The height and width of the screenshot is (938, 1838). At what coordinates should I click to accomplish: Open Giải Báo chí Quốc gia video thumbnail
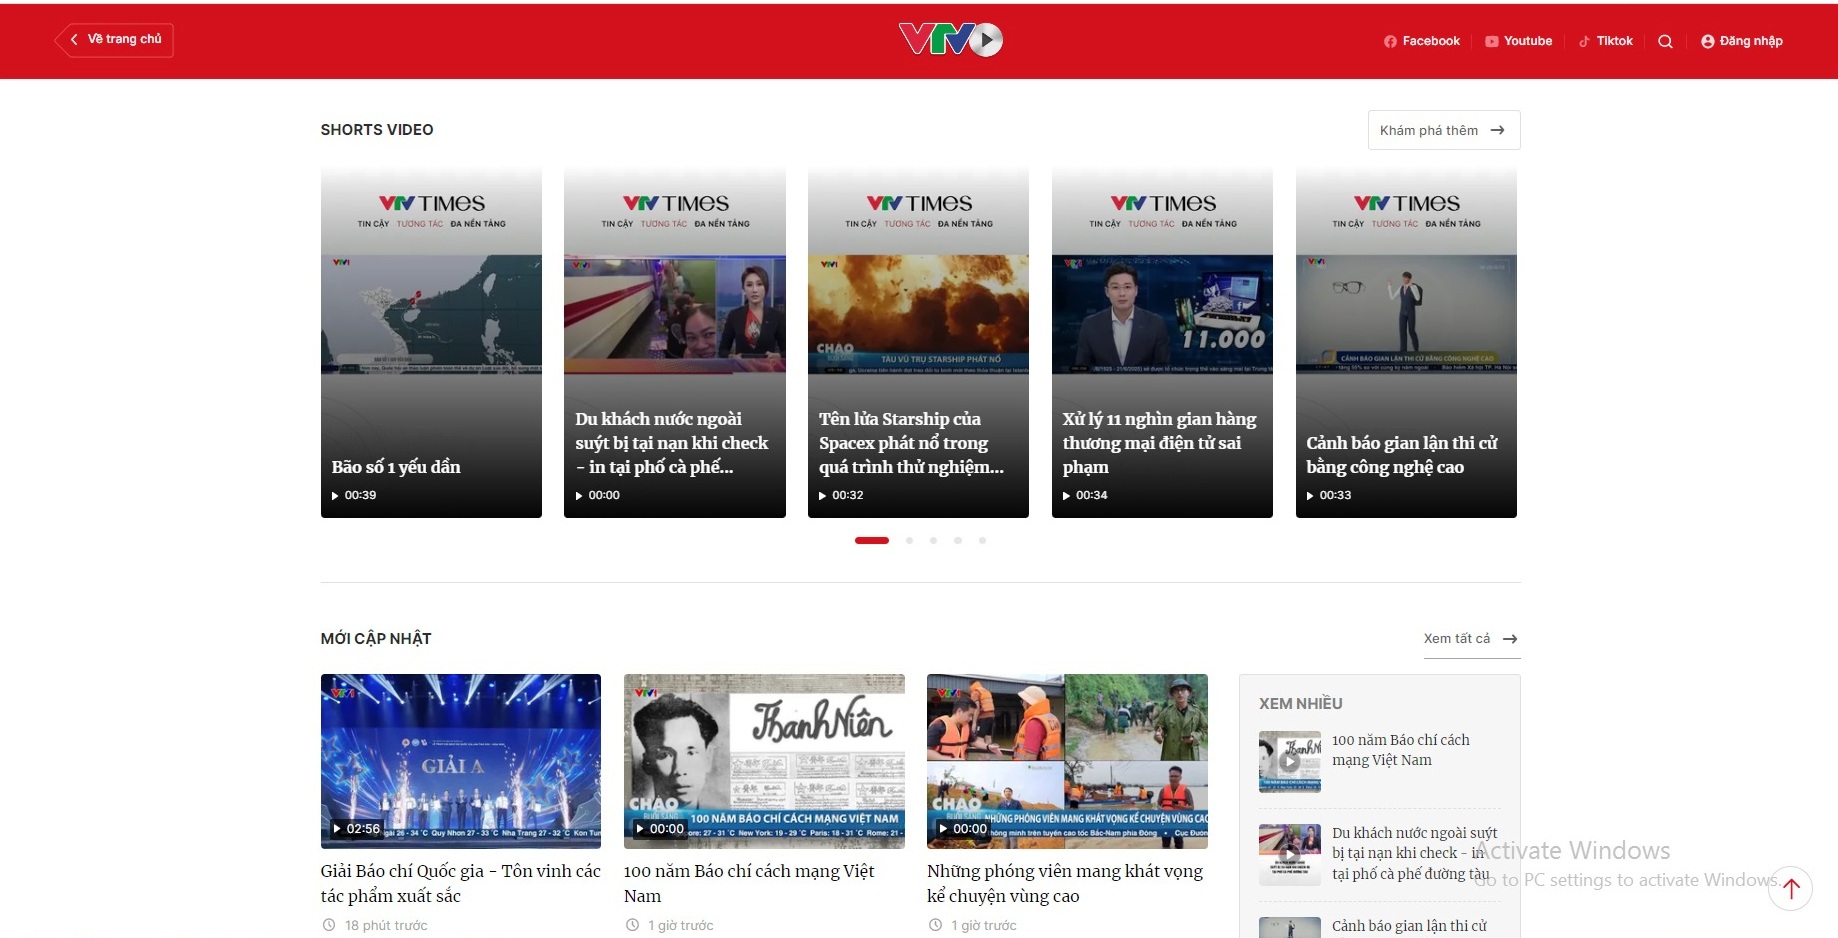[460, 761]
